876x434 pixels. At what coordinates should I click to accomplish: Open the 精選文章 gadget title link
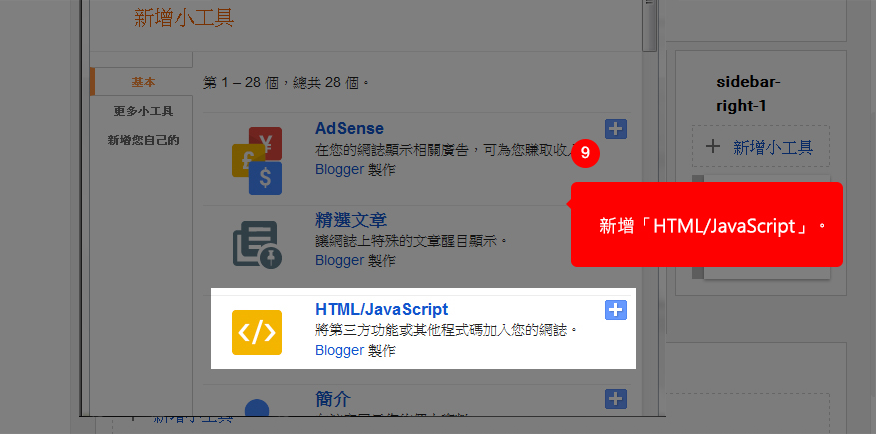tap(351, 220)
